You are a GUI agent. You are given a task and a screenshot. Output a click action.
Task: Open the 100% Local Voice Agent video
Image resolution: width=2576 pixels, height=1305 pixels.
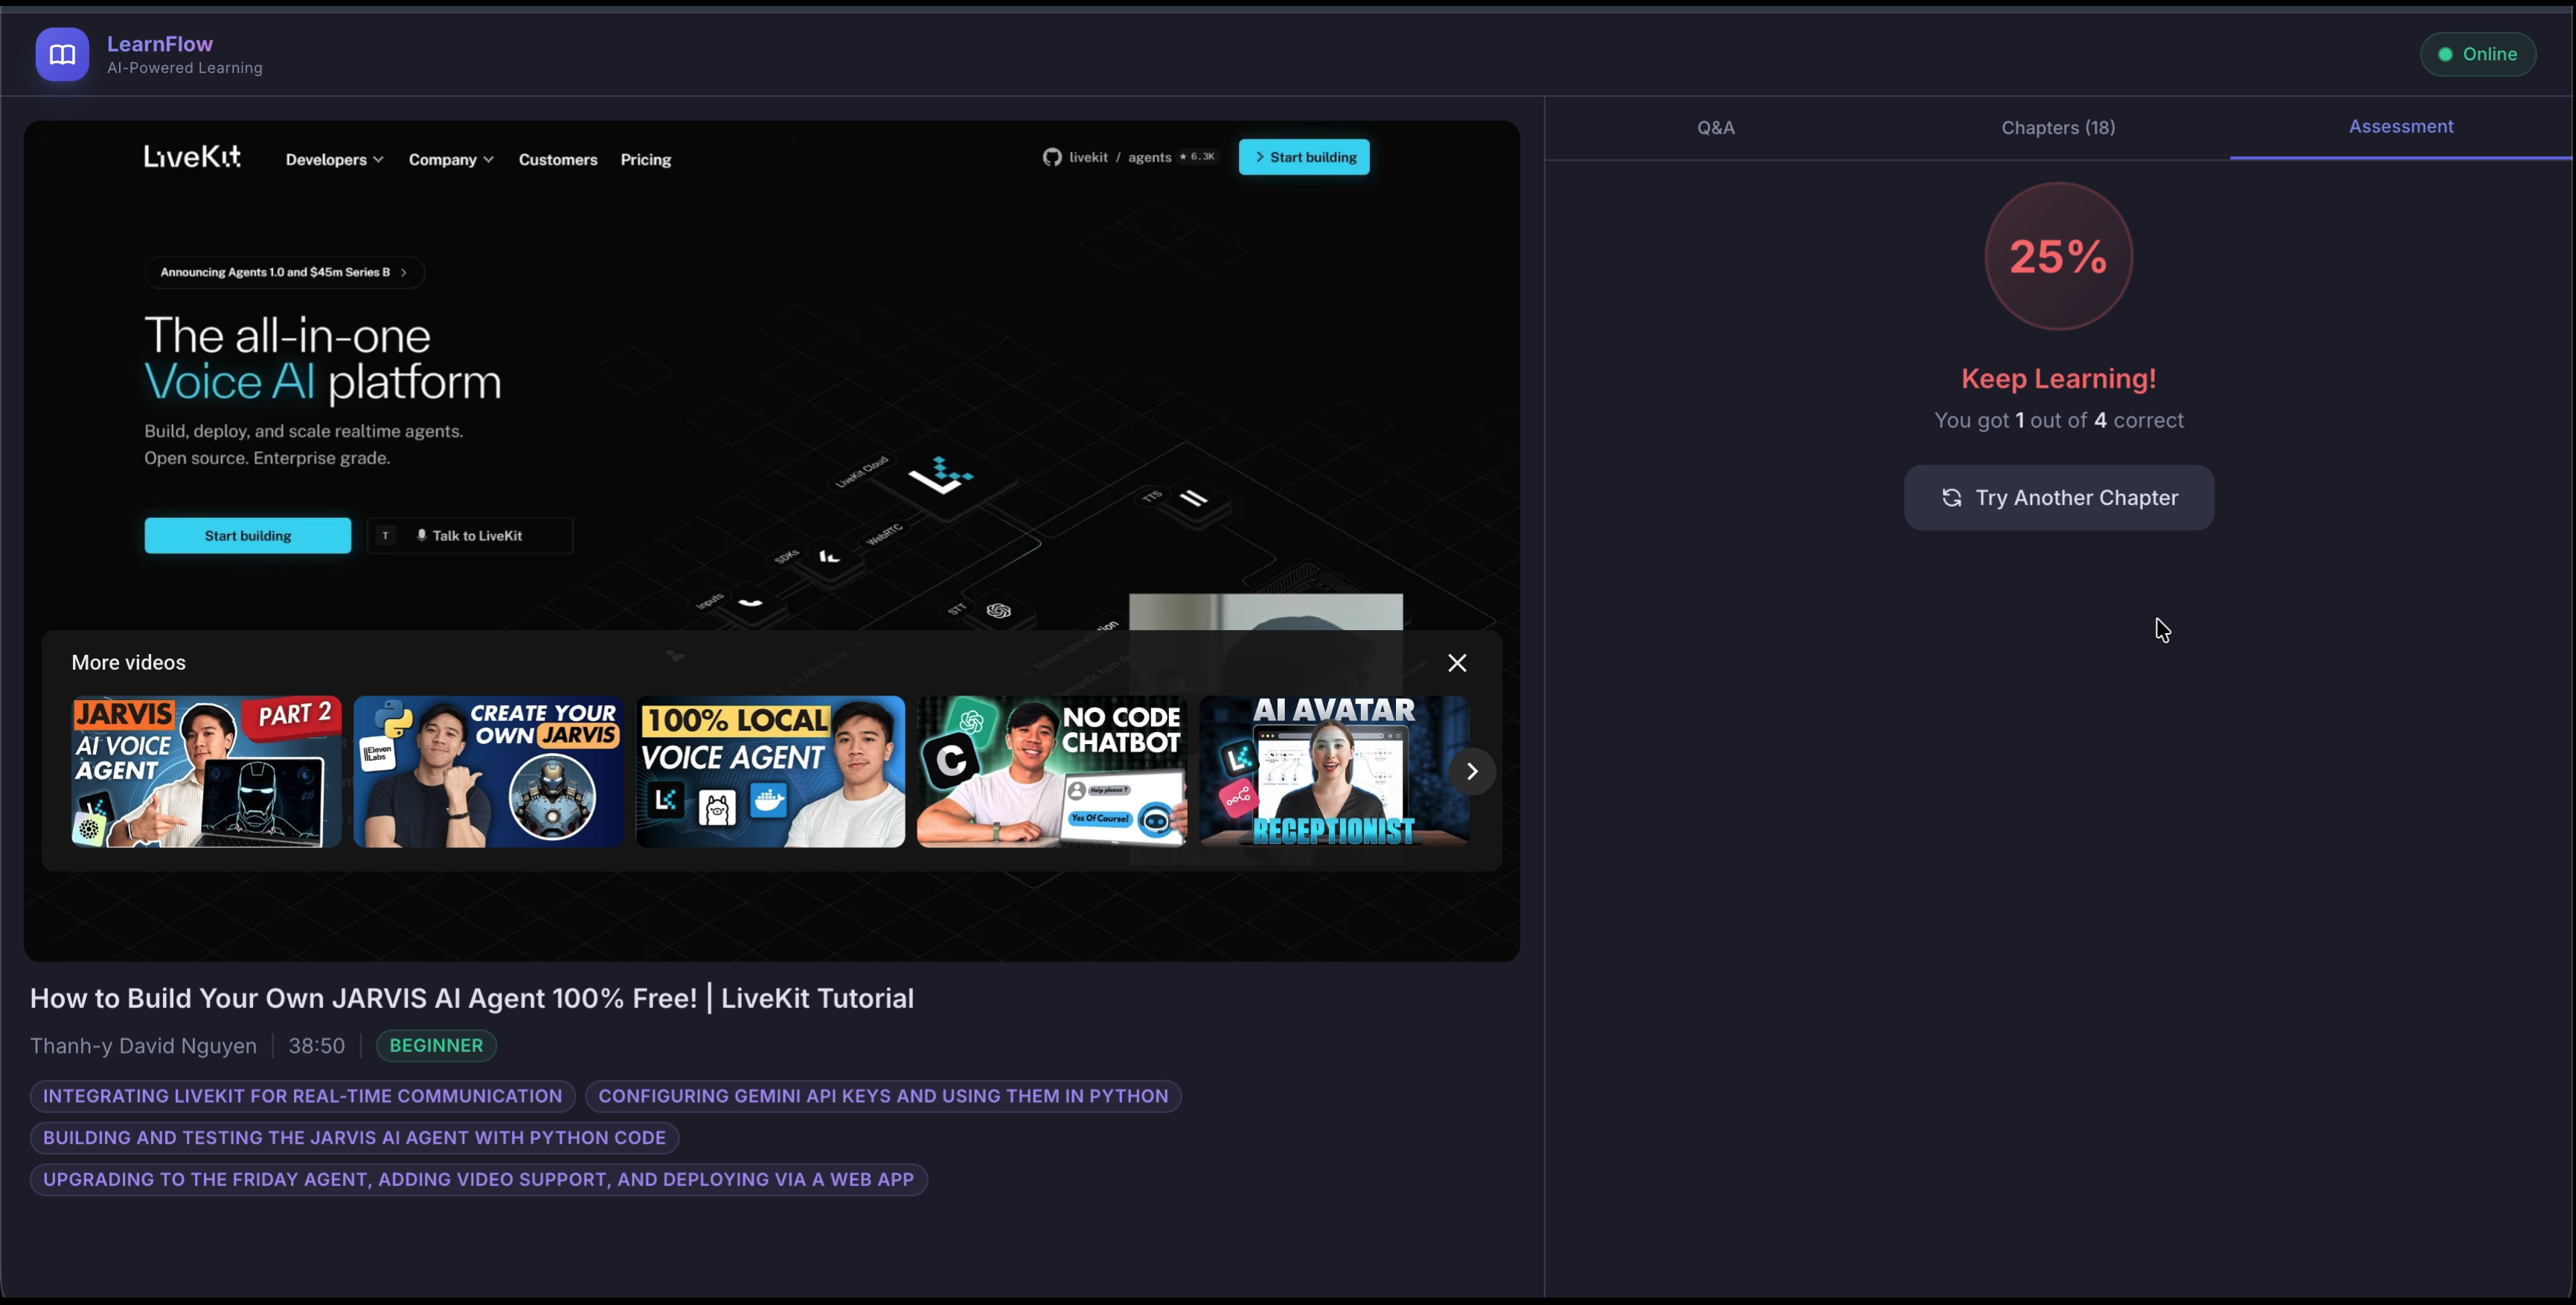point(770,772)
